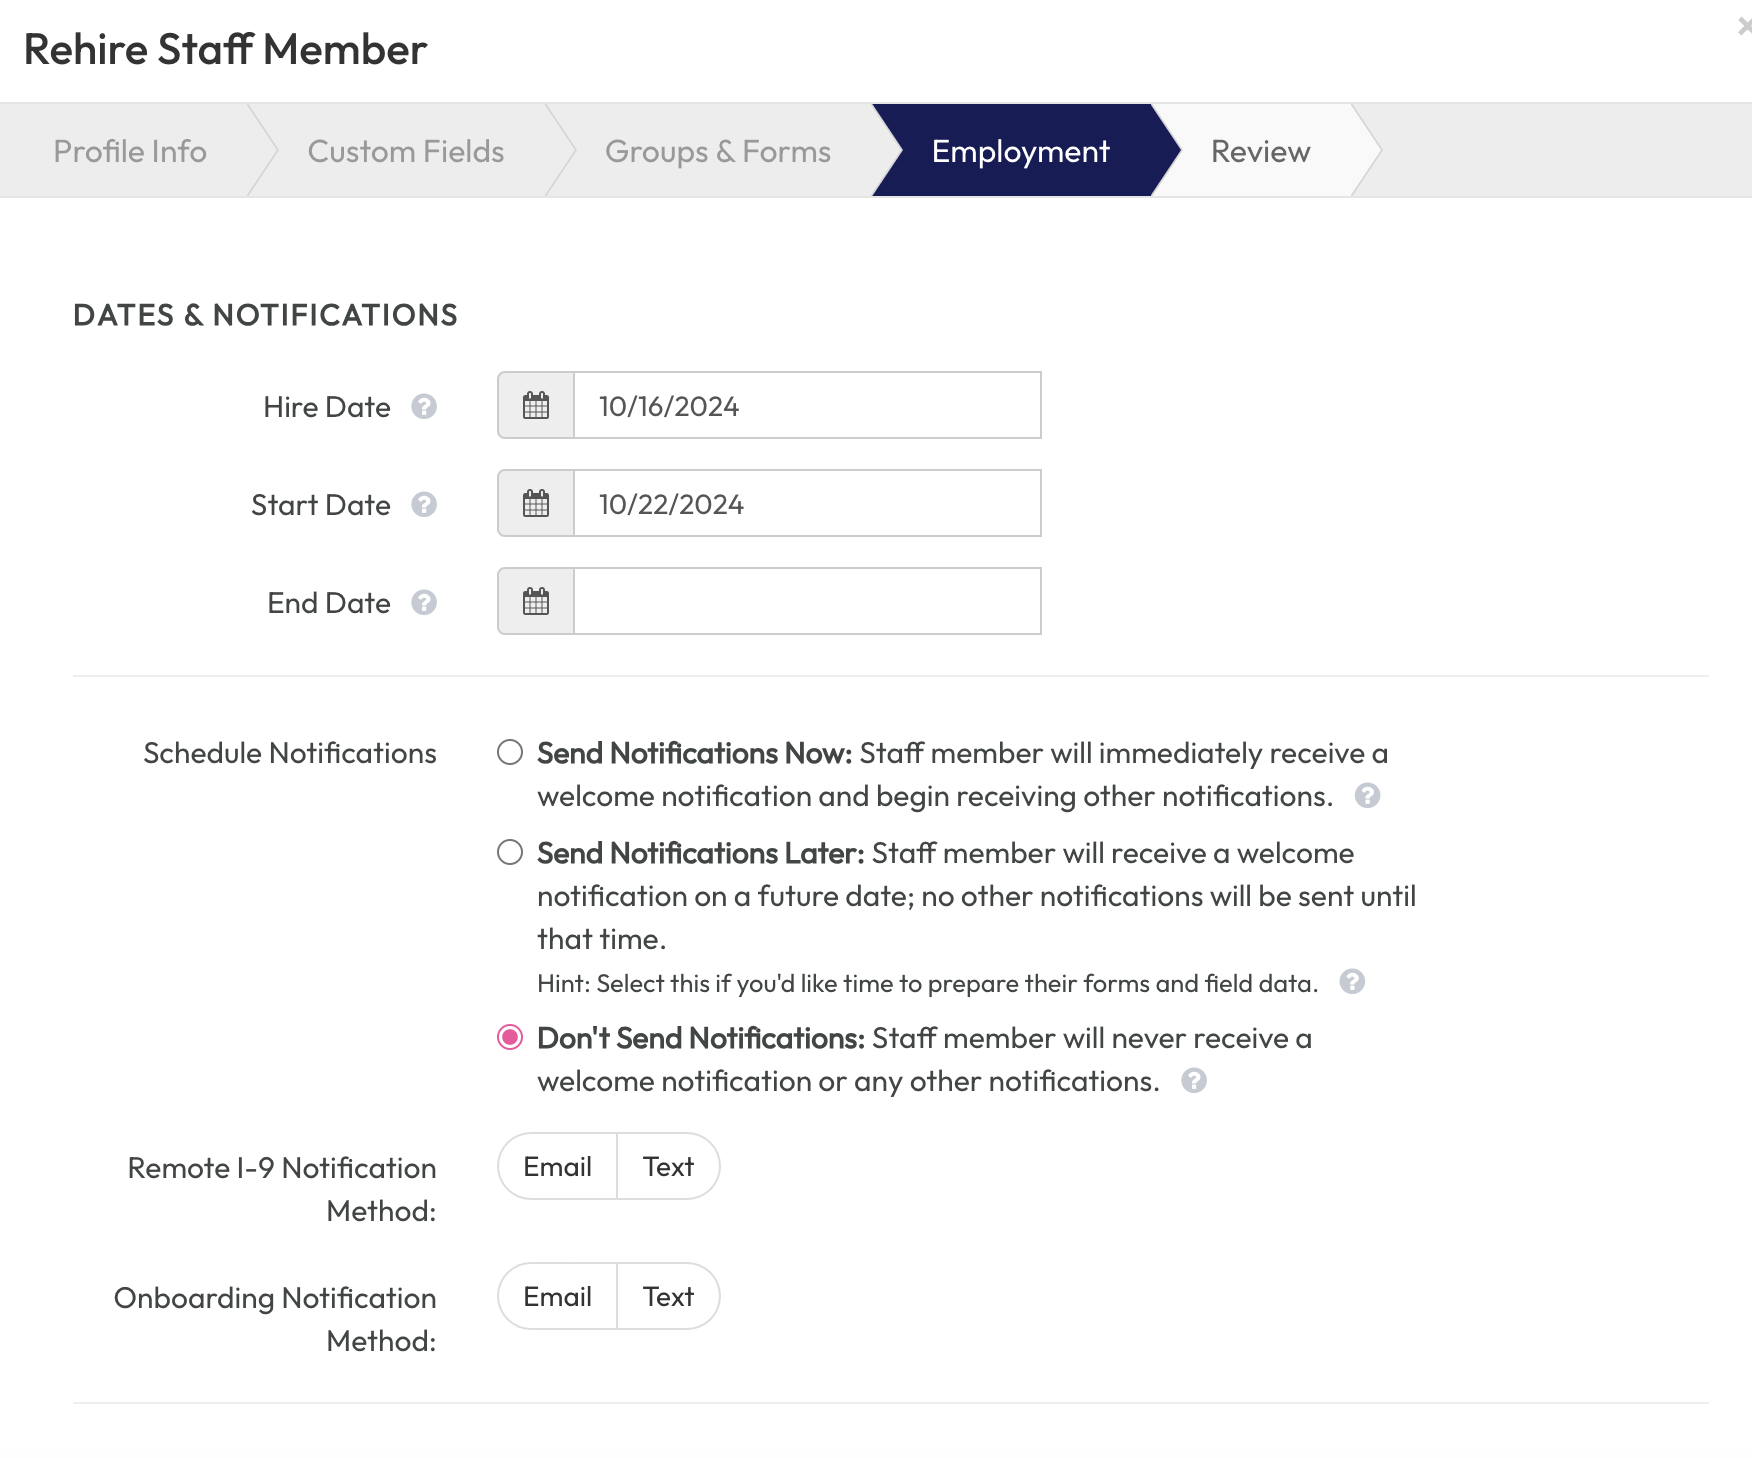Open the Start Date calendar picker

535,503
